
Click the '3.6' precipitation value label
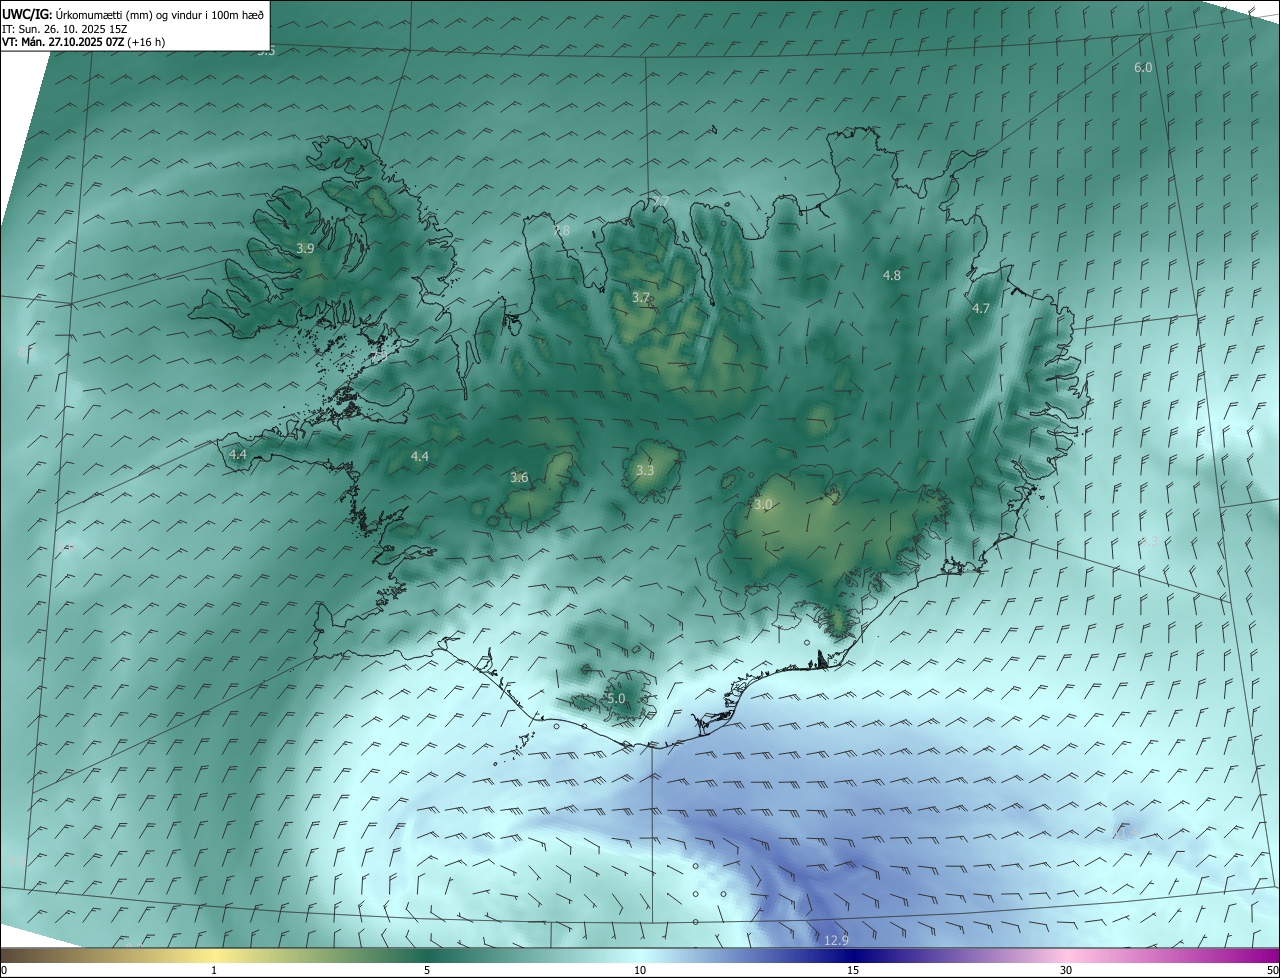pos(519,478)
